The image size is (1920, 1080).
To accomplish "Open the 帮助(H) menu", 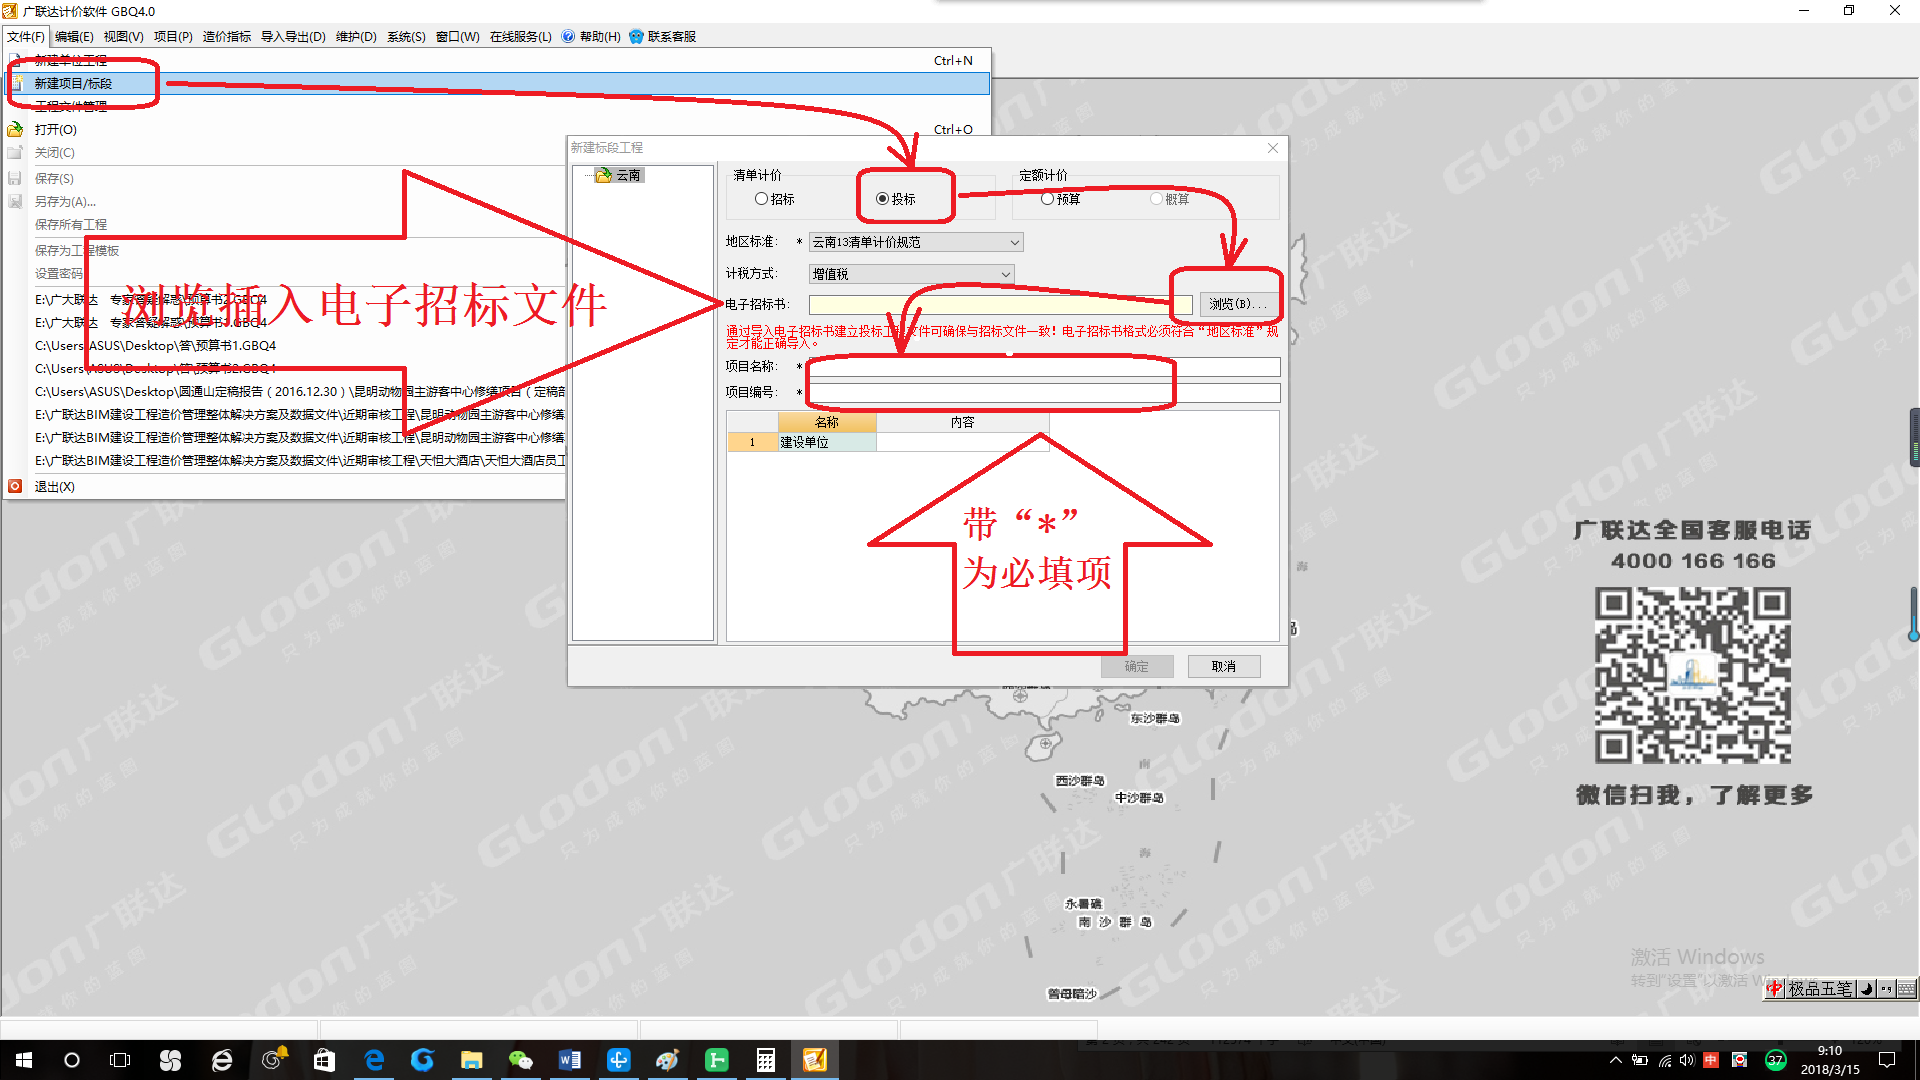I will pos(591,37).
